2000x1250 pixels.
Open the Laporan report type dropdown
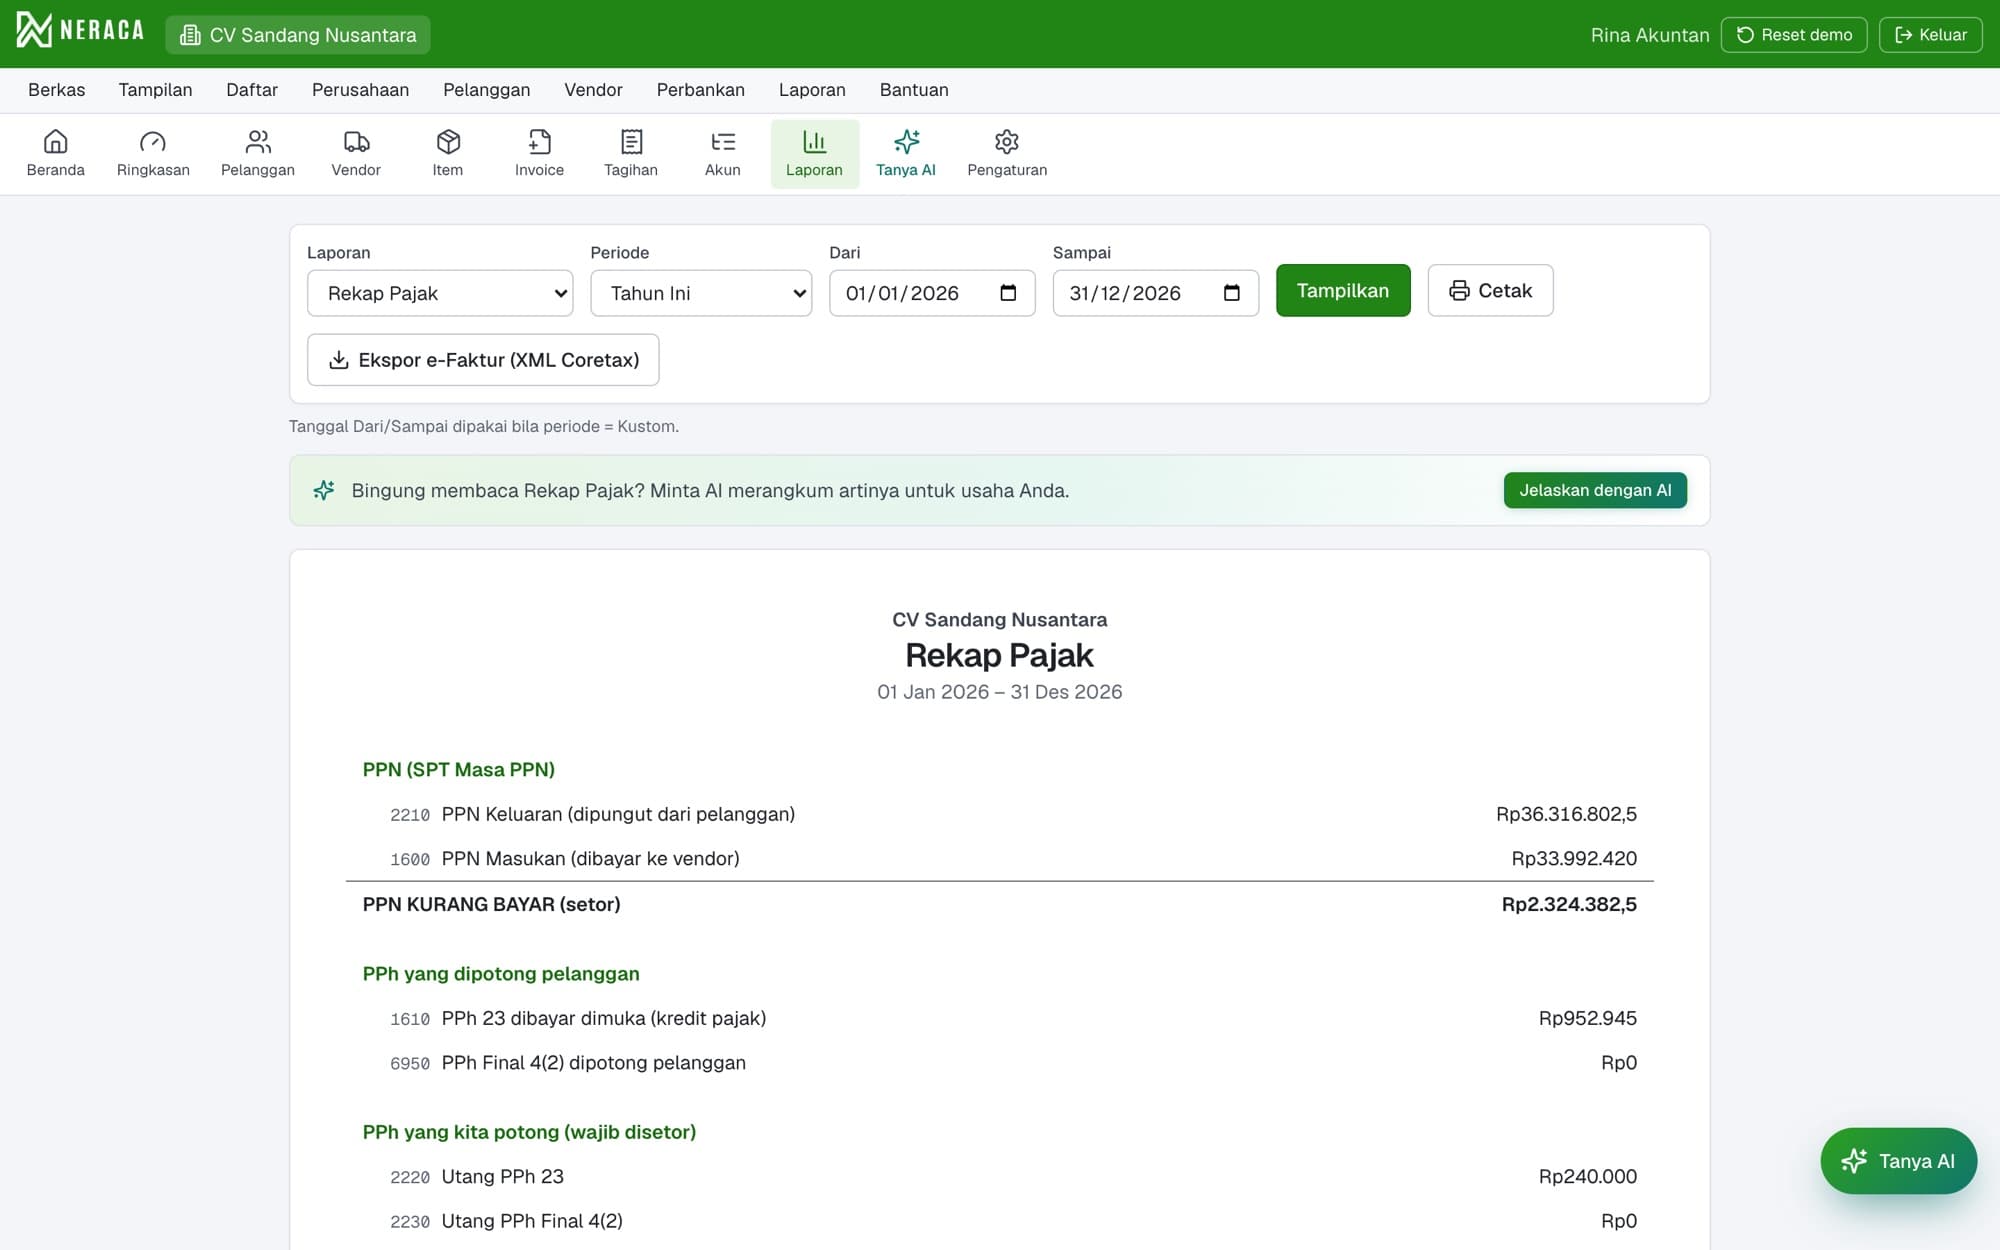(440, 293)
